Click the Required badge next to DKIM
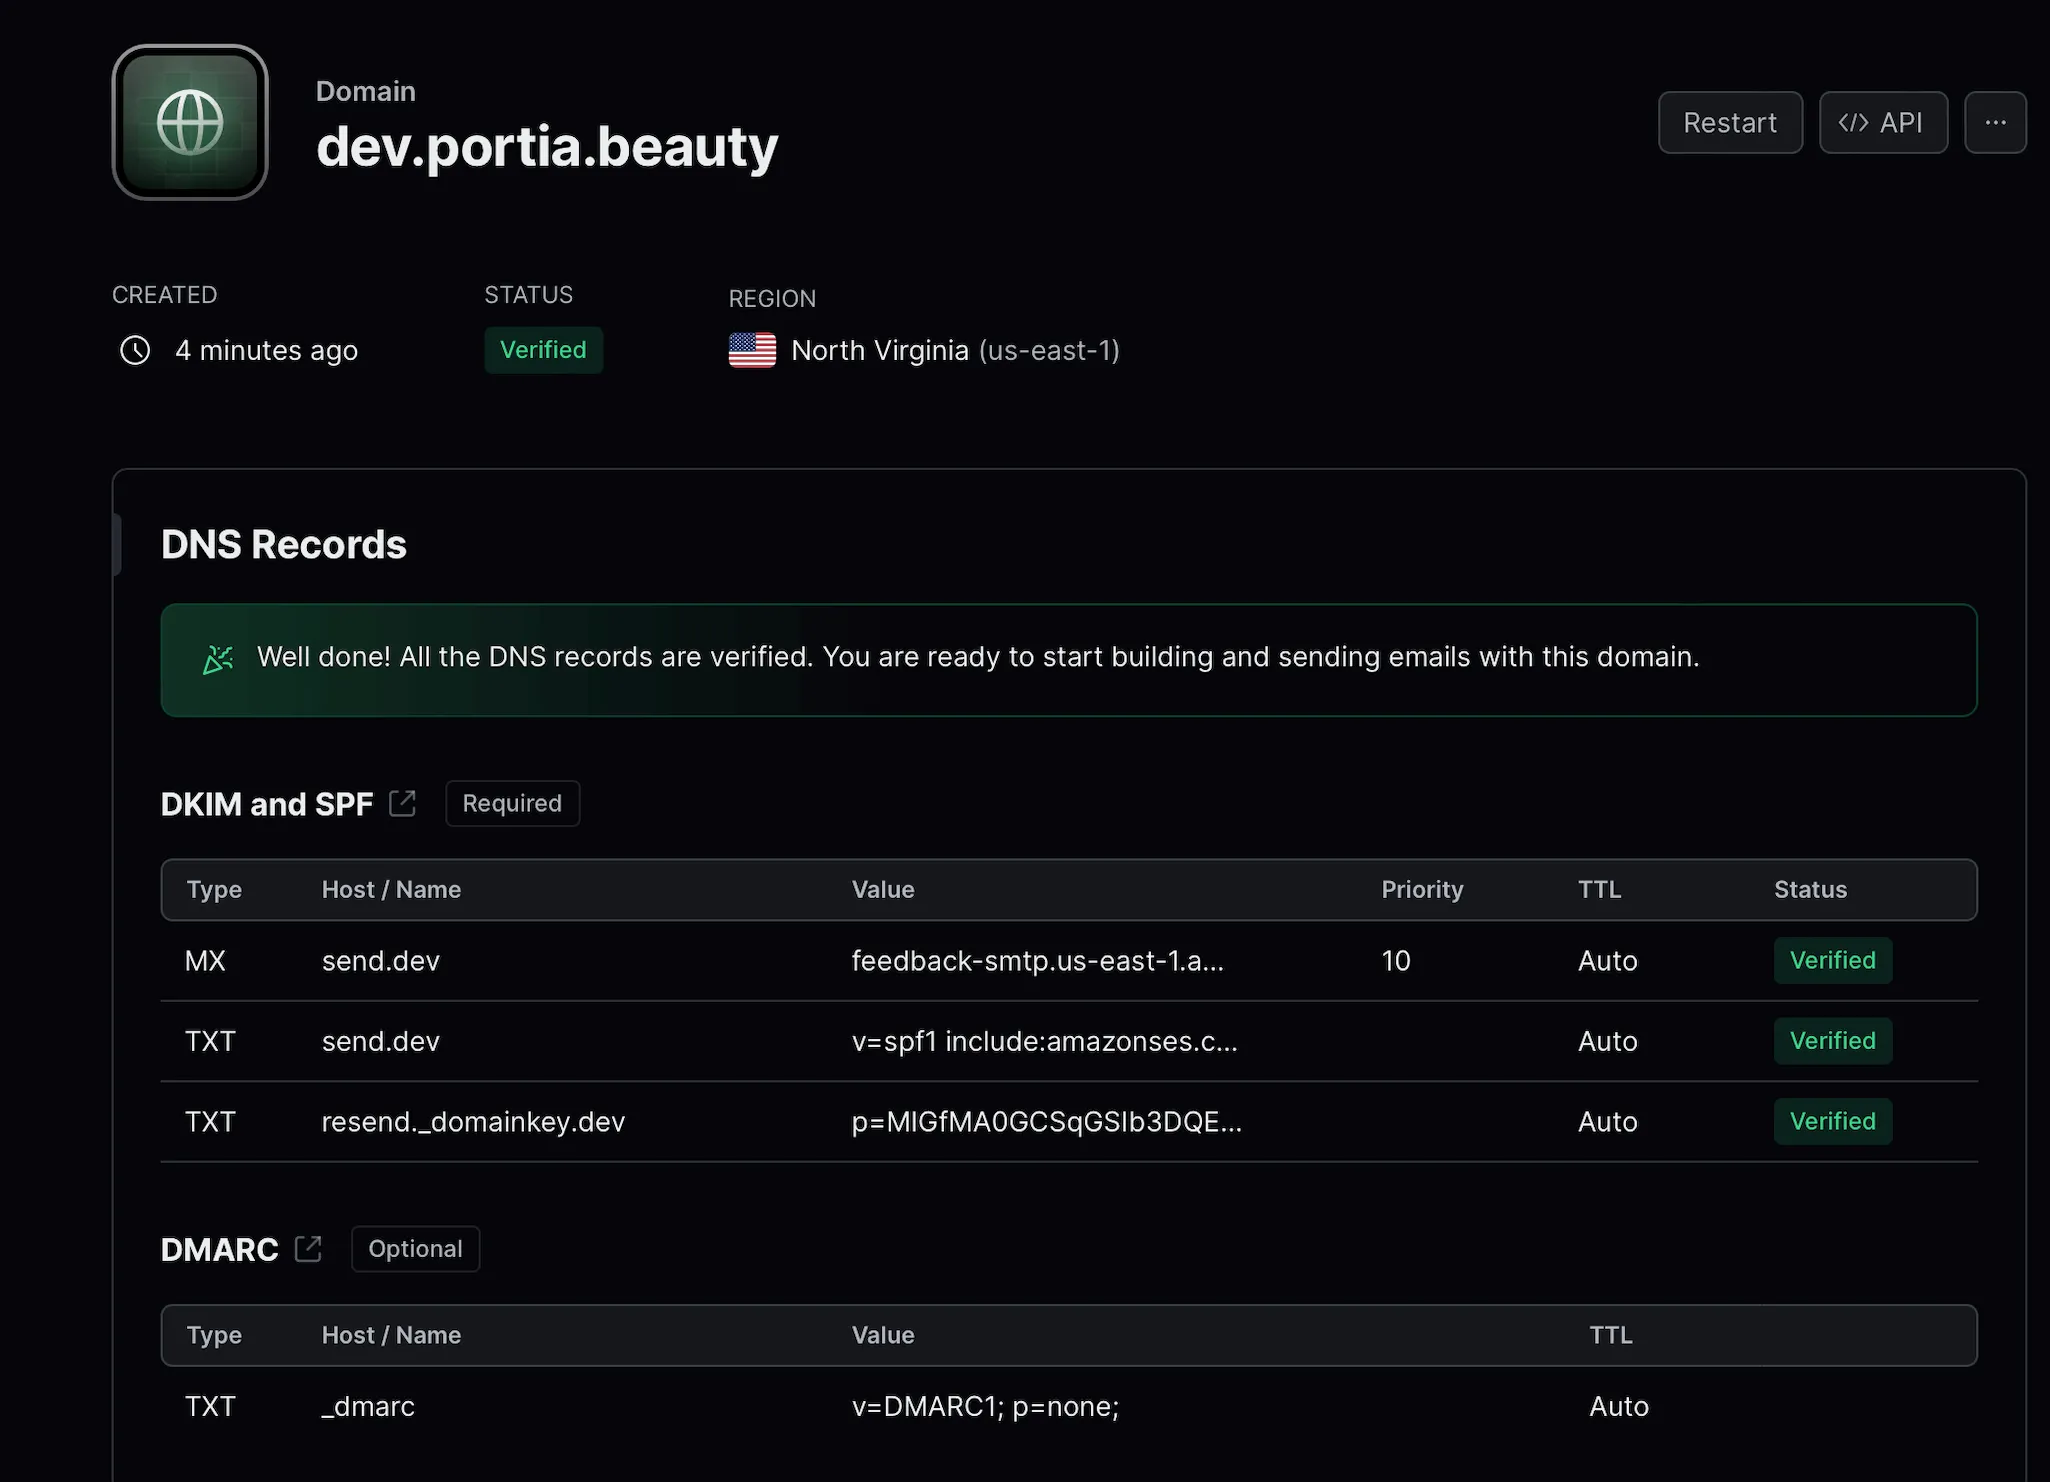Image resolution: width=2050 pixels, height=1482 pixels. 512,803
